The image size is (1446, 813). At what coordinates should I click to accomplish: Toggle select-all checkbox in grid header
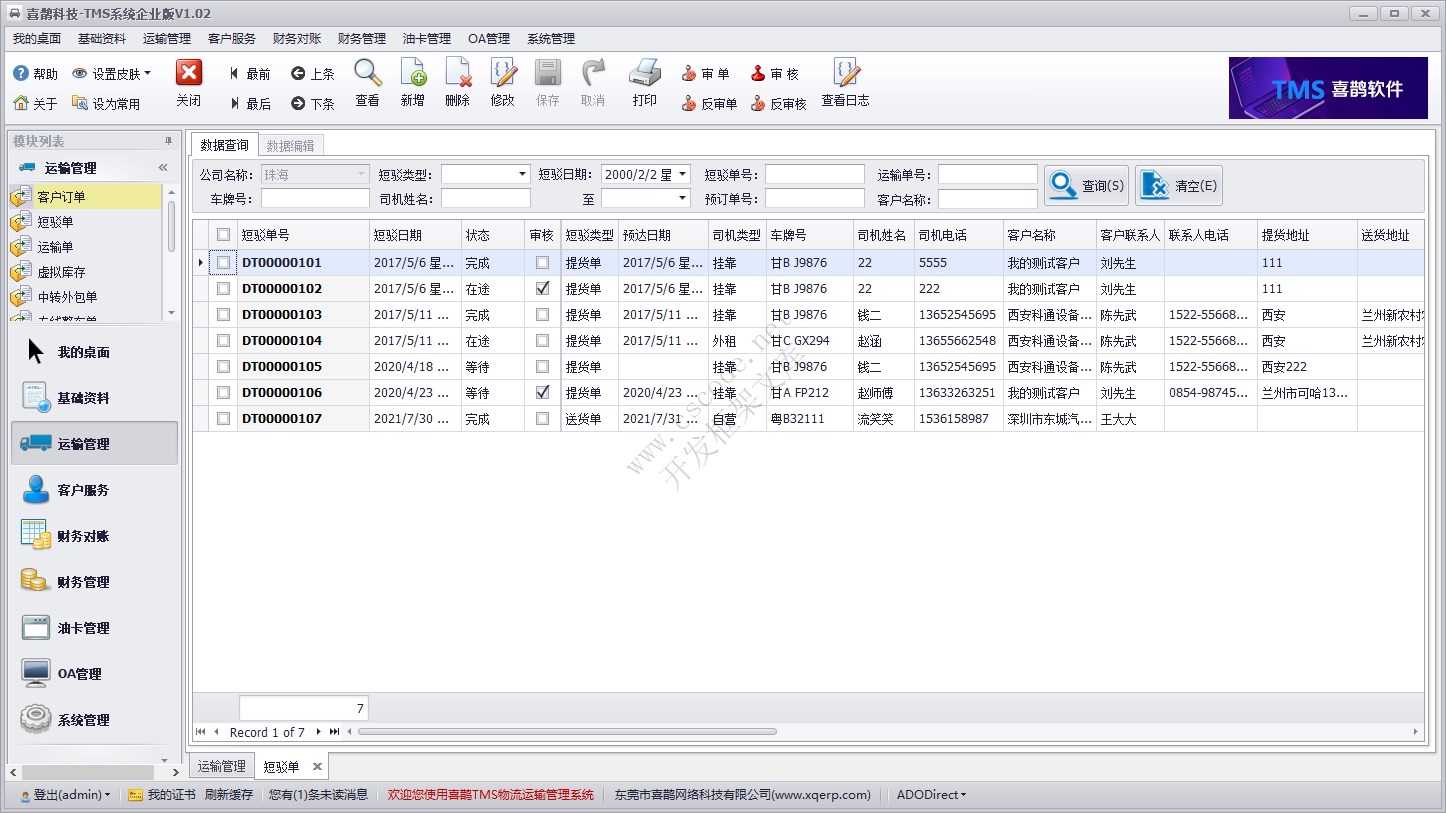tap(223, 235)
